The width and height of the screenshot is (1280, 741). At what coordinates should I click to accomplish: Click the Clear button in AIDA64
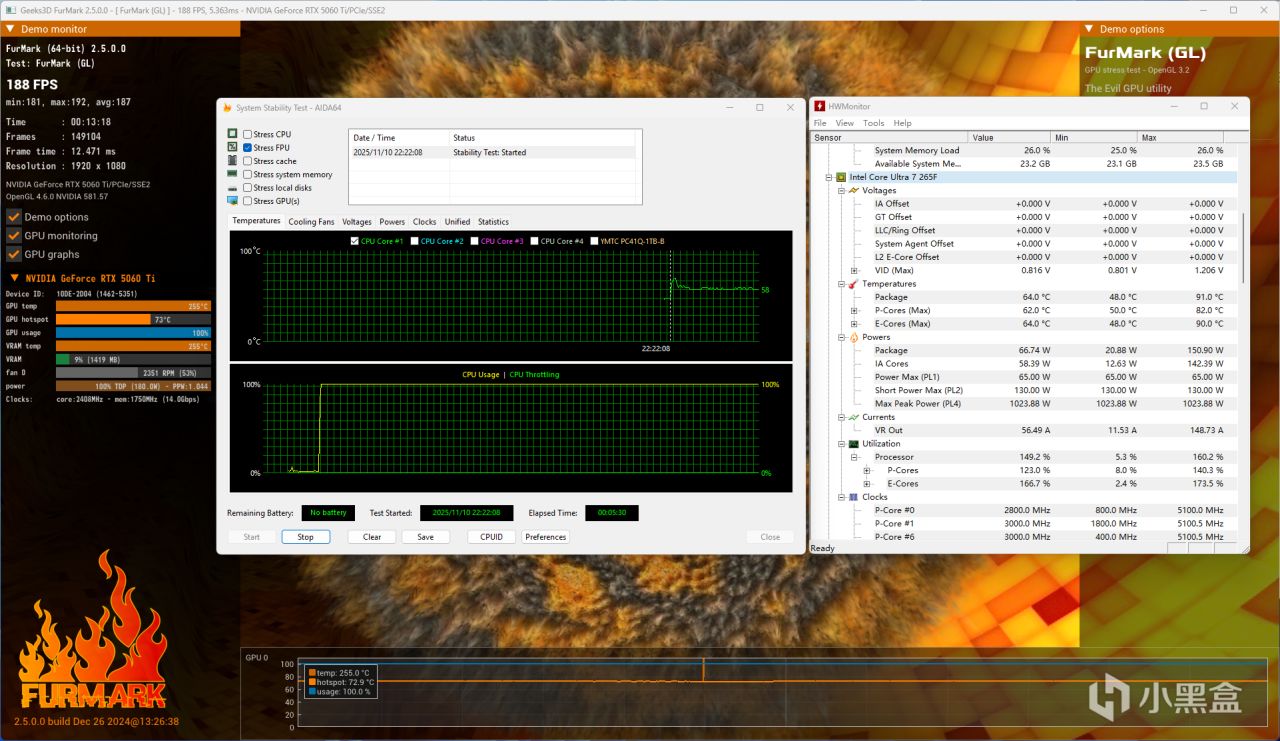(x=372, y=537)
